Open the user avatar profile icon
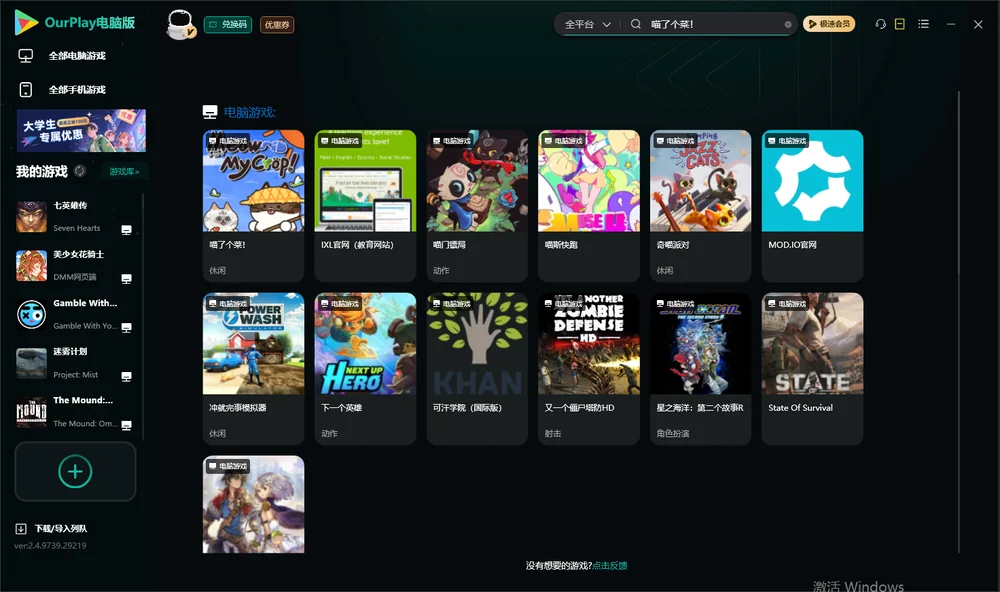Viewport: 1000px width, 592px height. [x=180, y=24]
